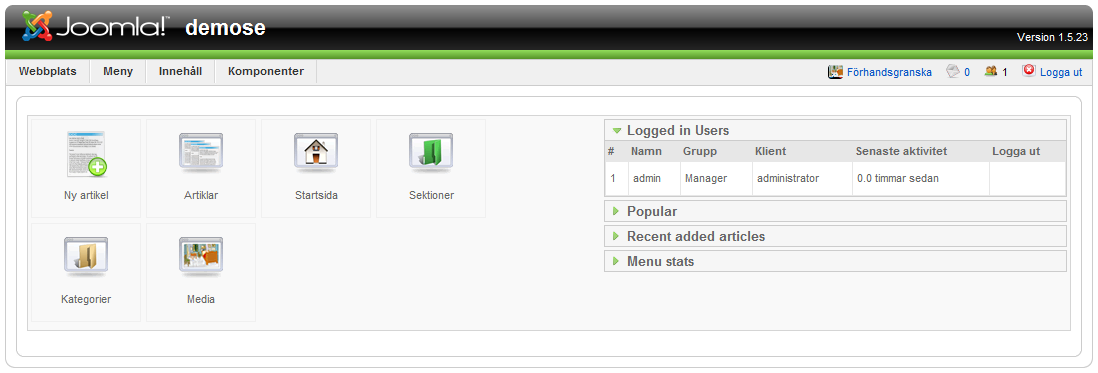The width and height of the screenshot is (1098, 373).
Task: Click the Förhandsgranska link
Action: 889,72
